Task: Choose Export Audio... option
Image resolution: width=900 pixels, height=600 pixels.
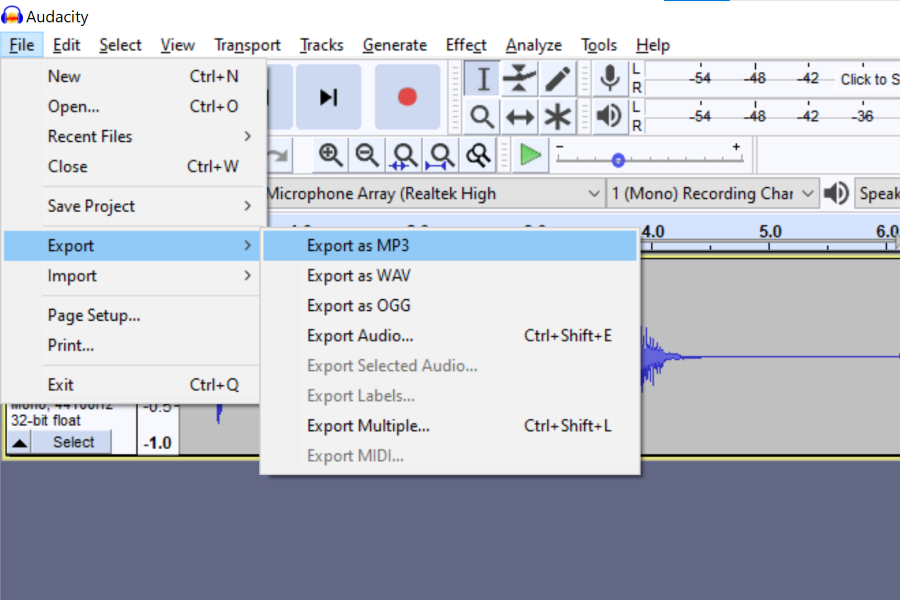Action: pyautogui.click(x=450, y=336)
